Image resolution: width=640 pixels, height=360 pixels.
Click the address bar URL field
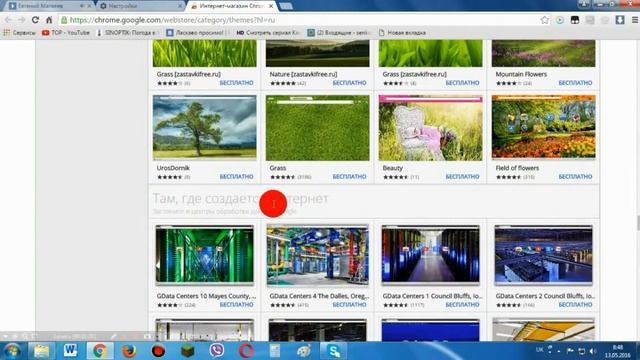coord(300,20)
